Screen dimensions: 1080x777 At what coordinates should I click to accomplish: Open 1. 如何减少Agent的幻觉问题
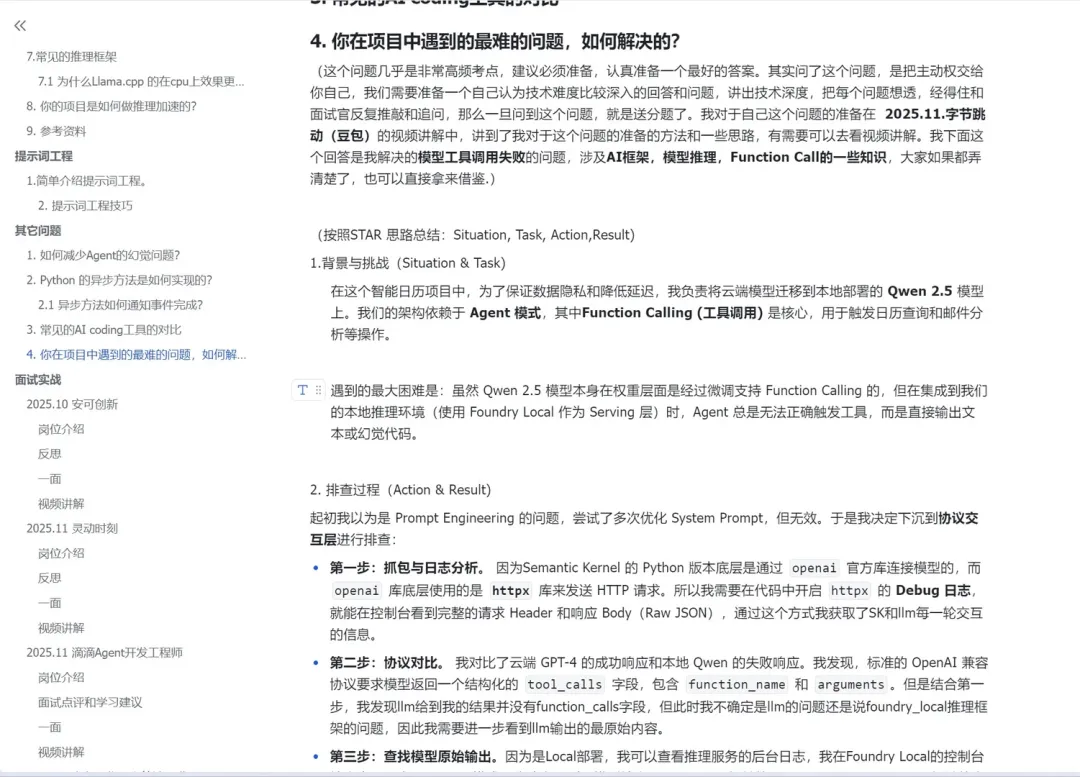coord(103,256)
